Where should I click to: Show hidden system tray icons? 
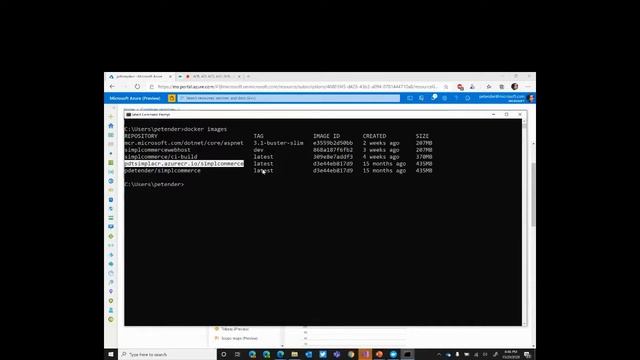439,354
